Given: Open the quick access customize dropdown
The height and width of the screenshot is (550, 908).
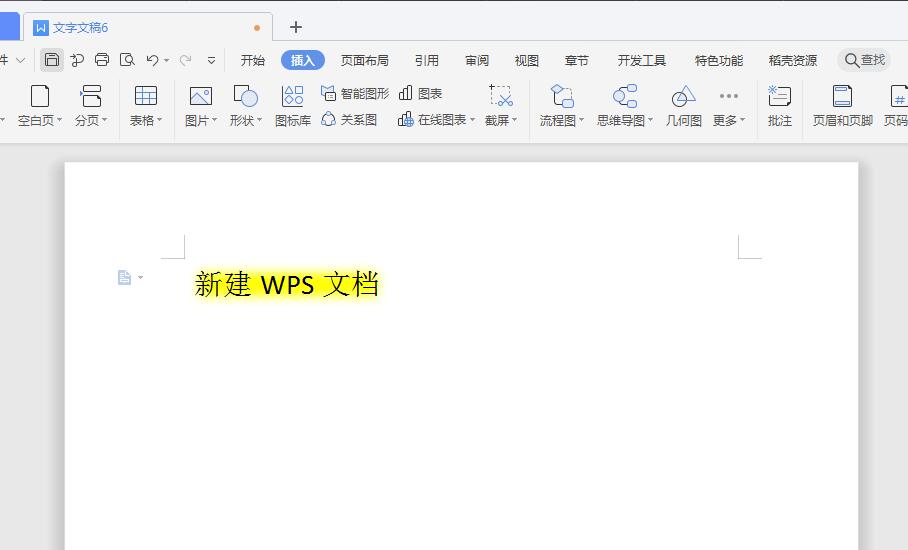Looking at the screenshot, I should click(x=211, y=60).
